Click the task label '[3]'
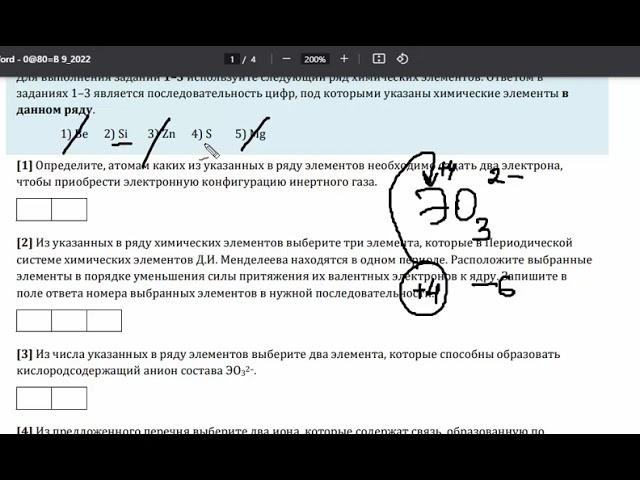 24,354
